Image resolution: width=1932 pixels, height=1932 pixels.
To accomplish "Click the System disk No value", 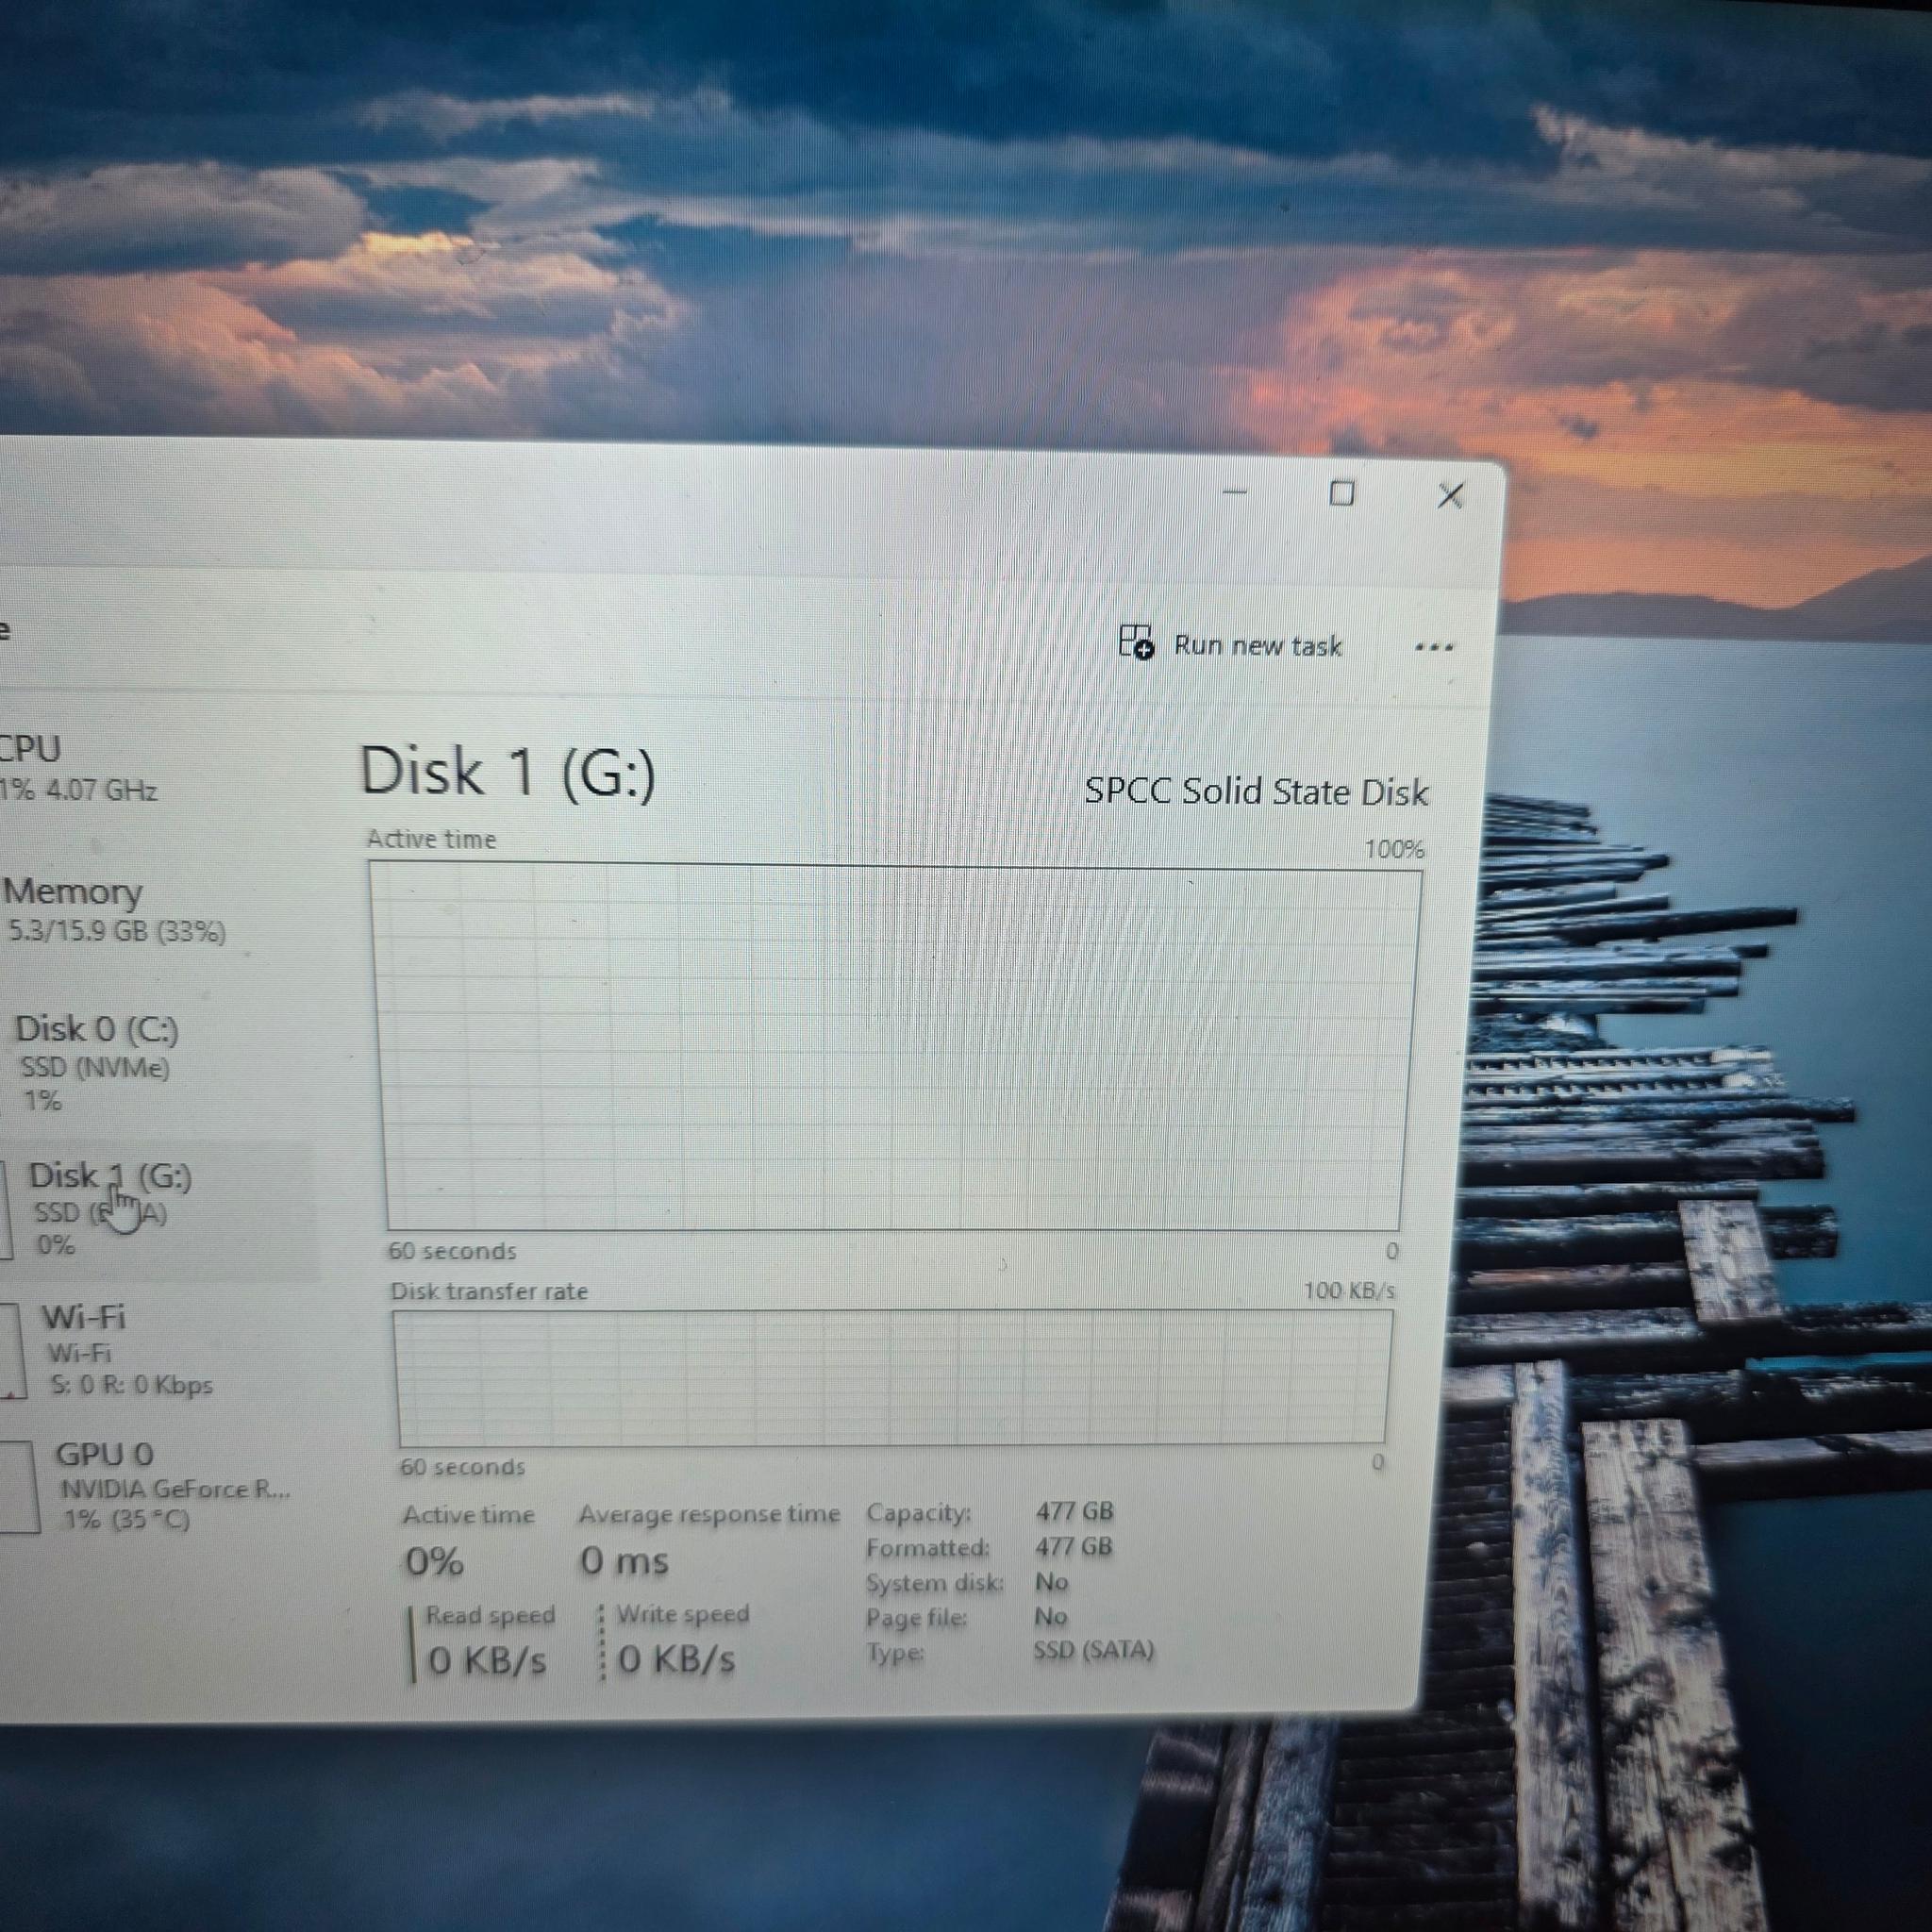I will click(1051, 1582).
